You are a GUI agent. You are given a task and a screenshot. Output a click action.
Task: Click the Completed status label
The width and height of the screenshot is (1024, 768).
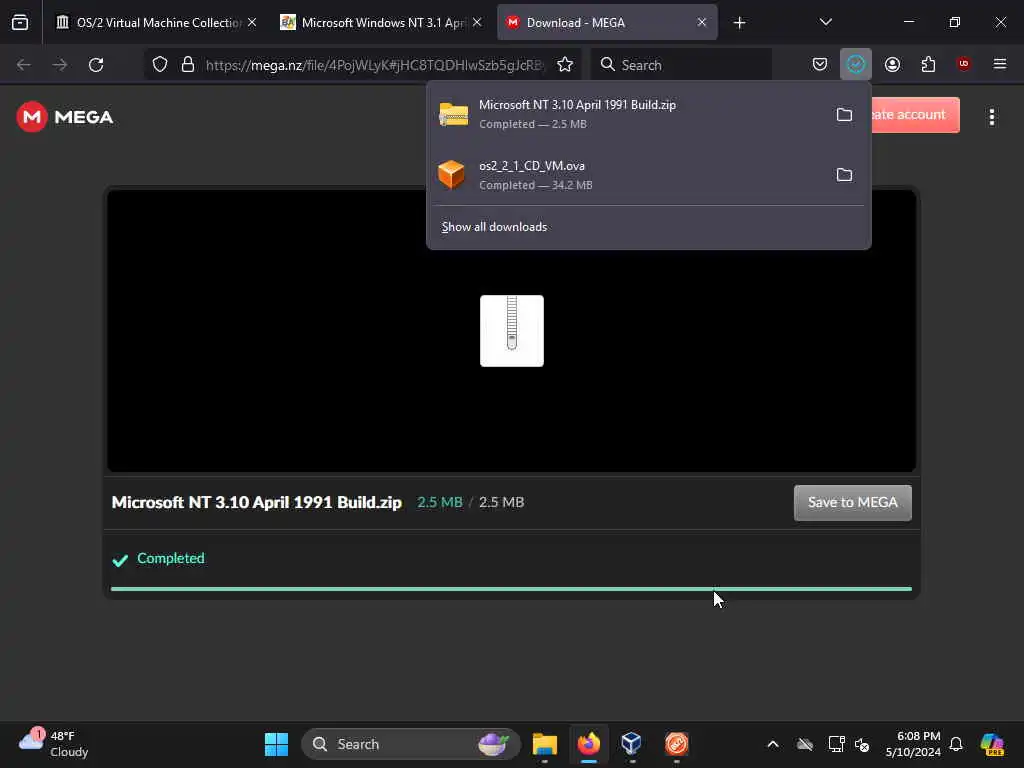[x=170, y=558]
